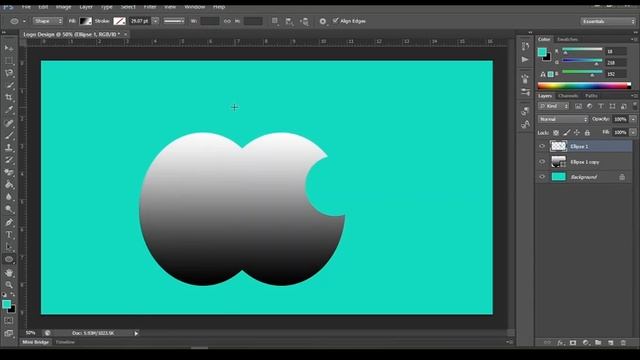Image resolution: width=640 pixels, height=360 pixels.
Task: Select the History Brush tool
Action: (9, 160)
